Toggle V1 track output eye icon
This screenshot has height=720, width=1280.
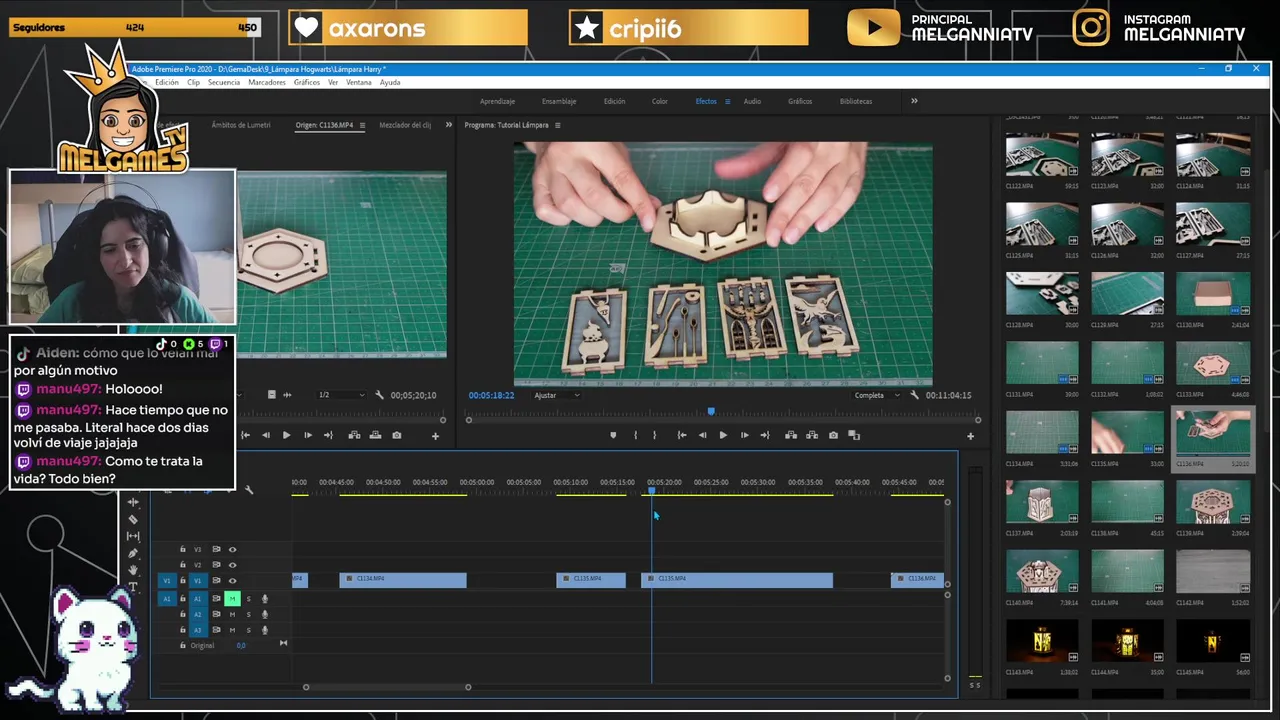pyautogui.click(x=232, y=581)
